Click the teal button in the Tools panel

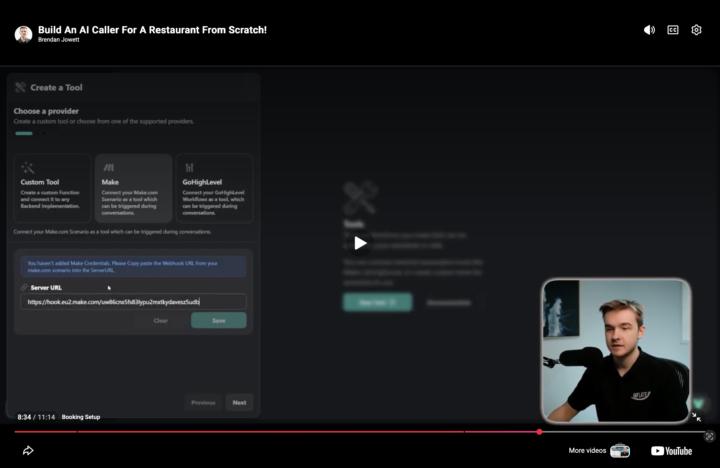coord(377,302)
